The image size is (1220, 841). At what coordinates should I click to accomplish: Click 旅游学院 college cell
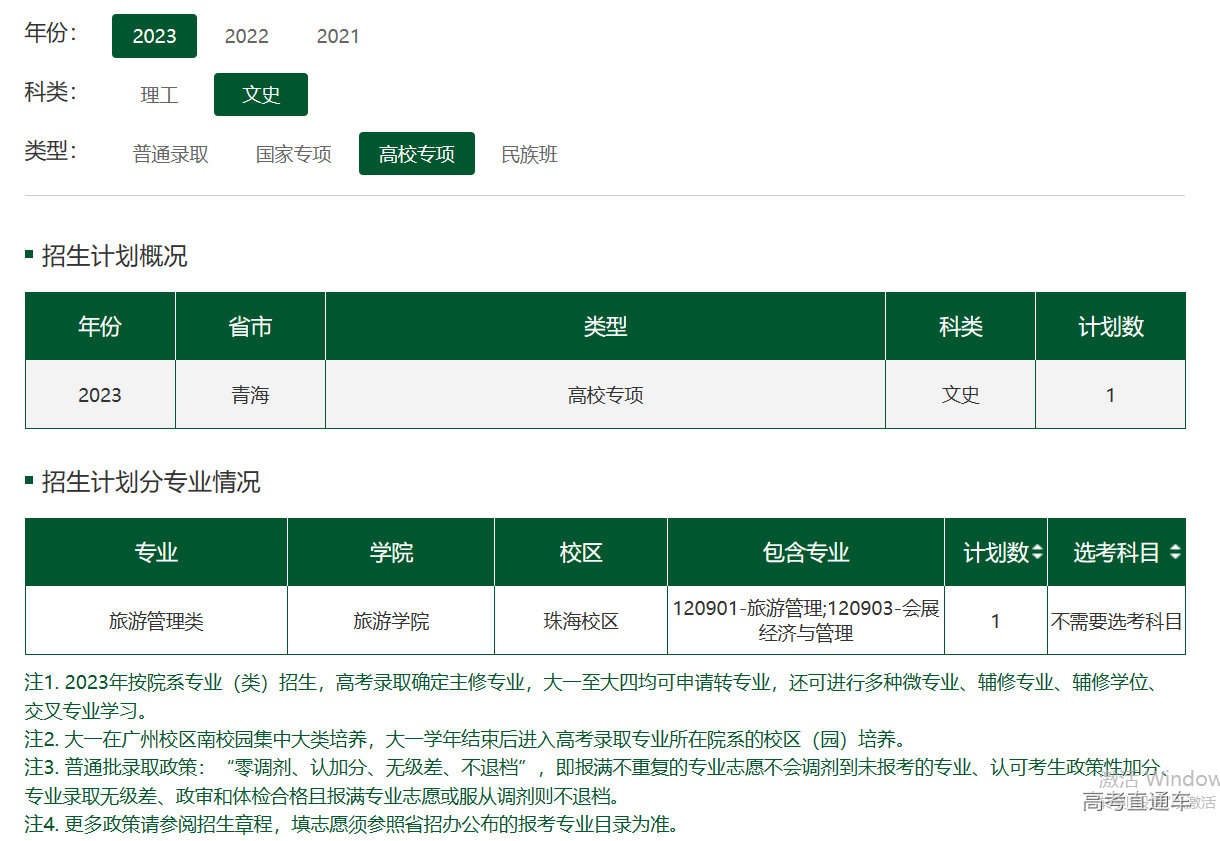click(x=391, y=621)
